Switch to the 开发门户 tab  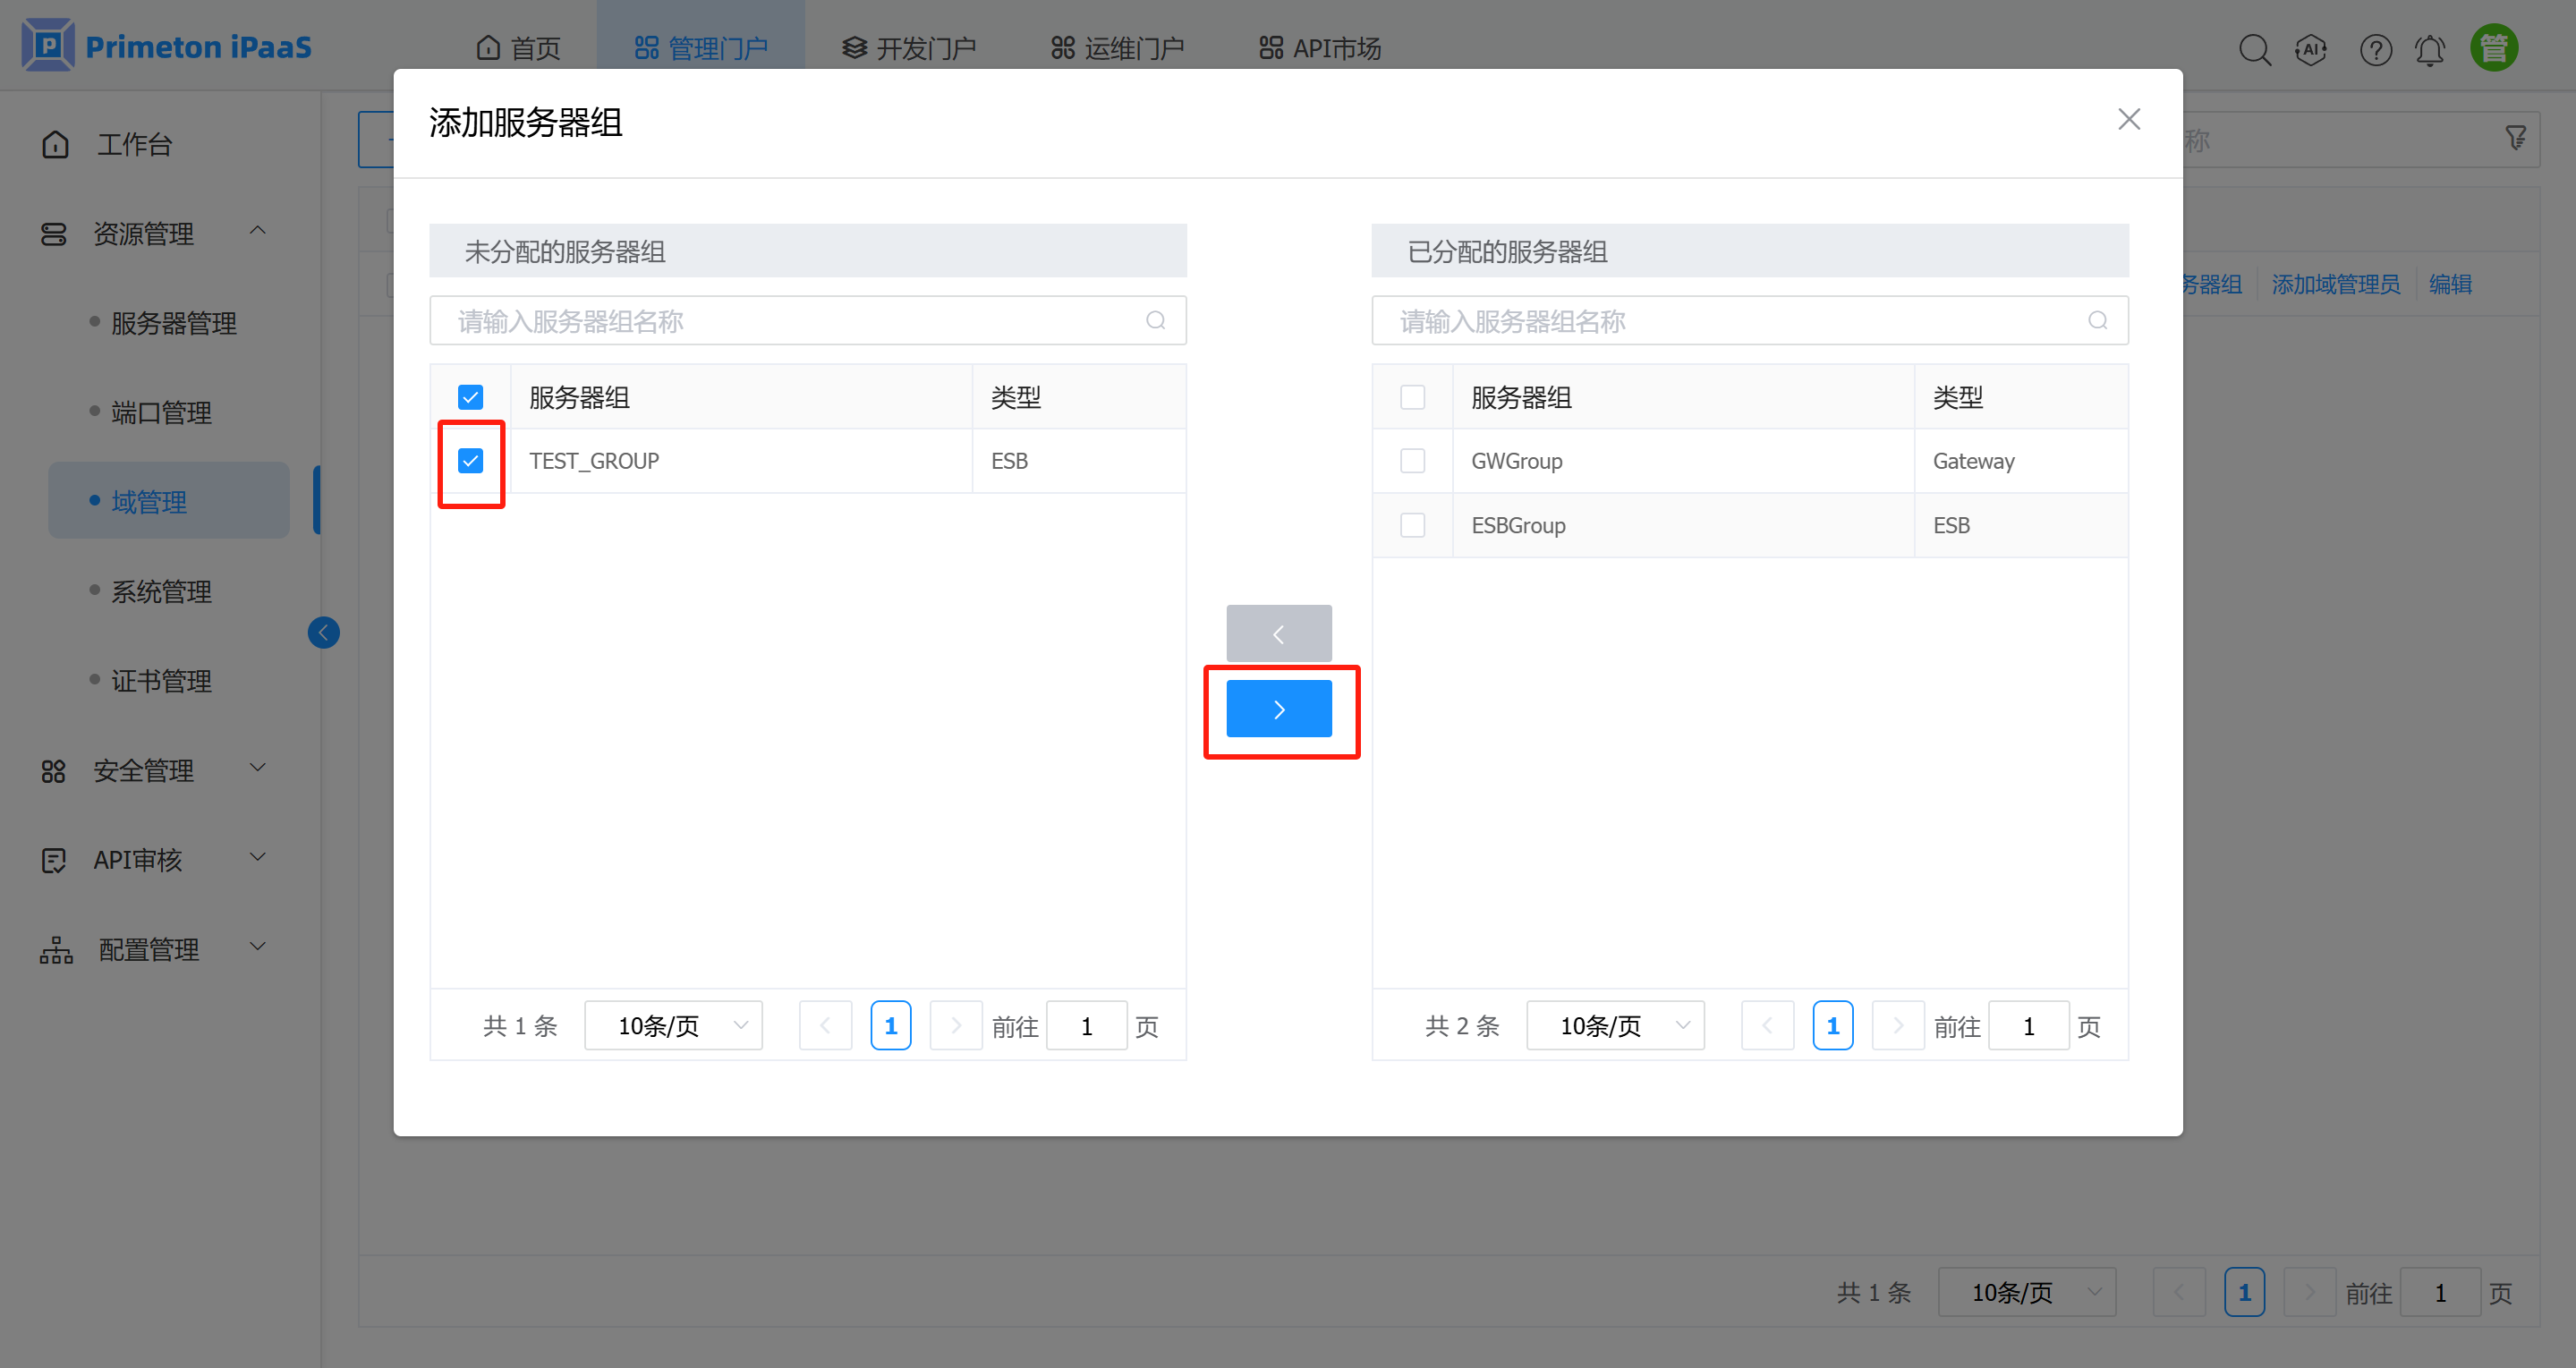click(x=908, y=46)
